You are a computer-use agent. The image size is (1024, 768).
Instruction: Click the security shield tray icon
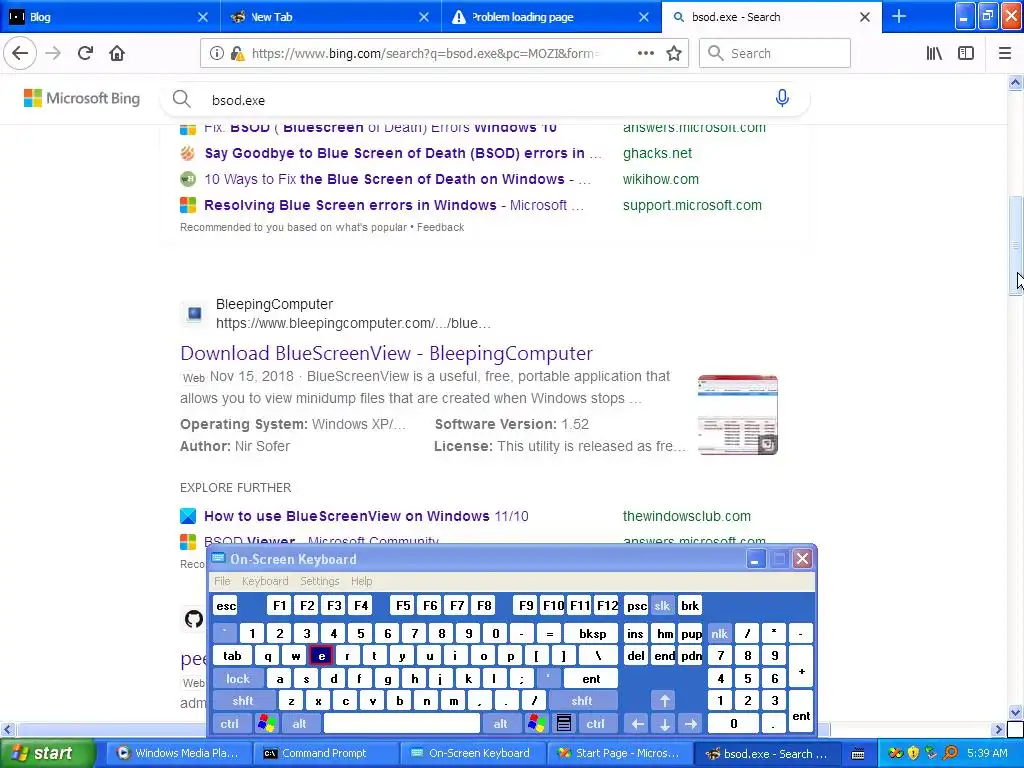[x=914, y=753]
